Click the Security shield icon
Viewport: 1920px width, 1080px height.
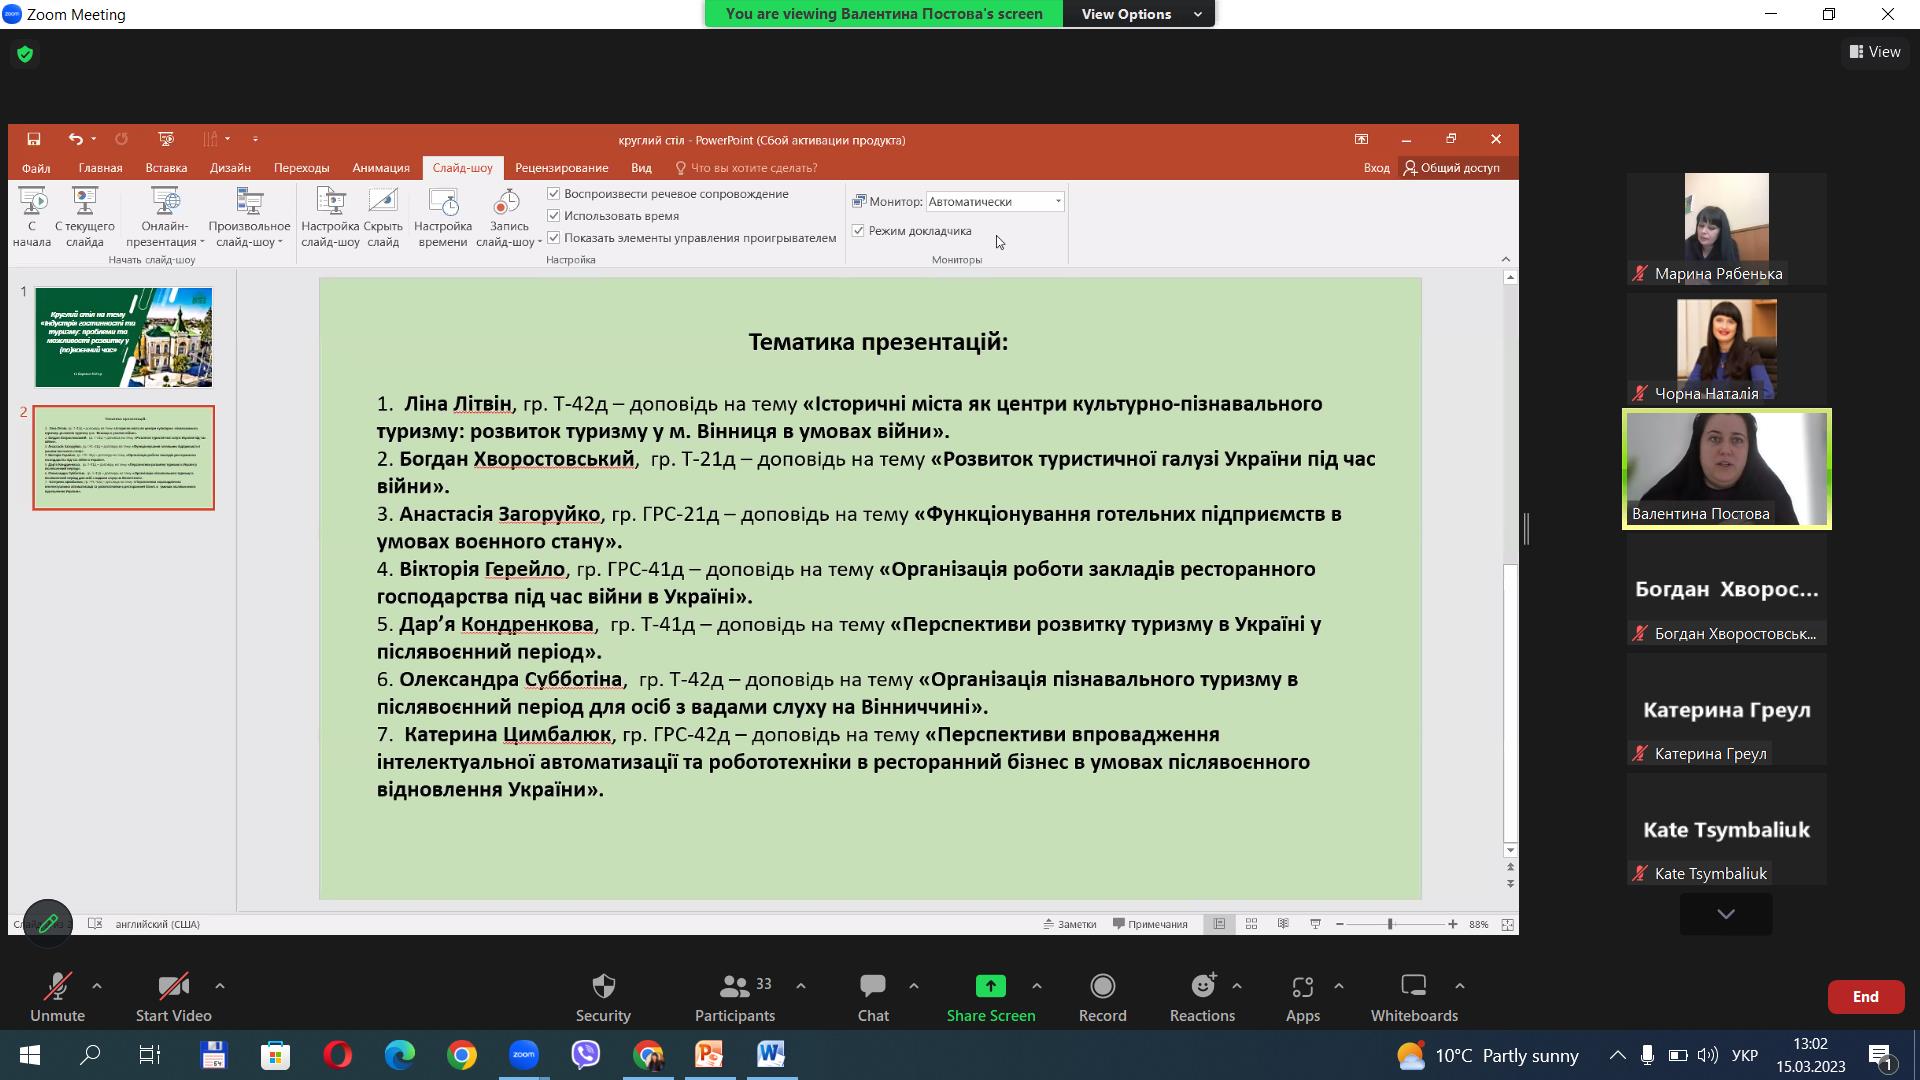(603, 987)
